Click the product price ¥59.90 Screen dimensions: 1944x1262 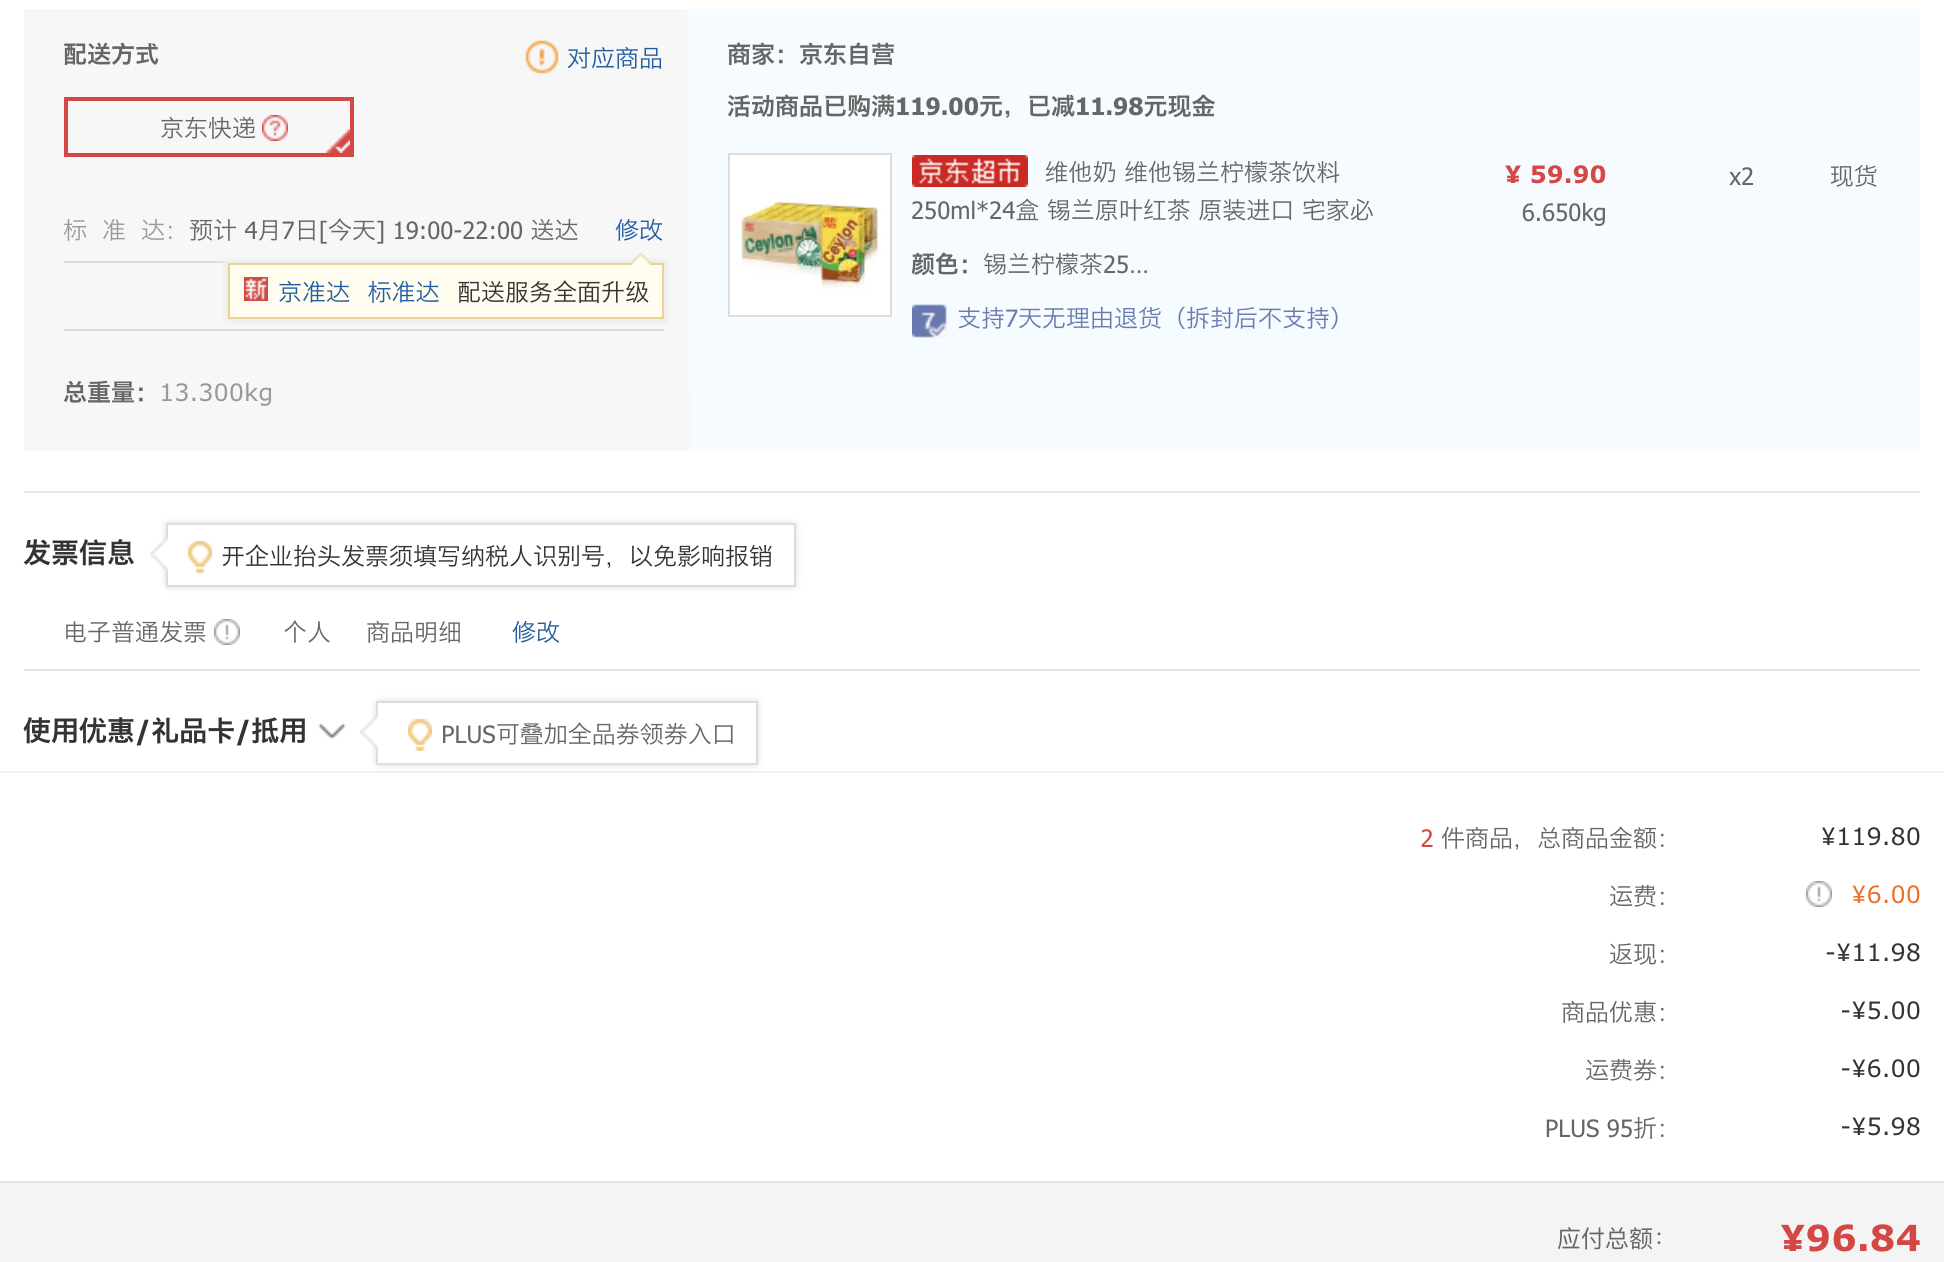click(1555, 175)
